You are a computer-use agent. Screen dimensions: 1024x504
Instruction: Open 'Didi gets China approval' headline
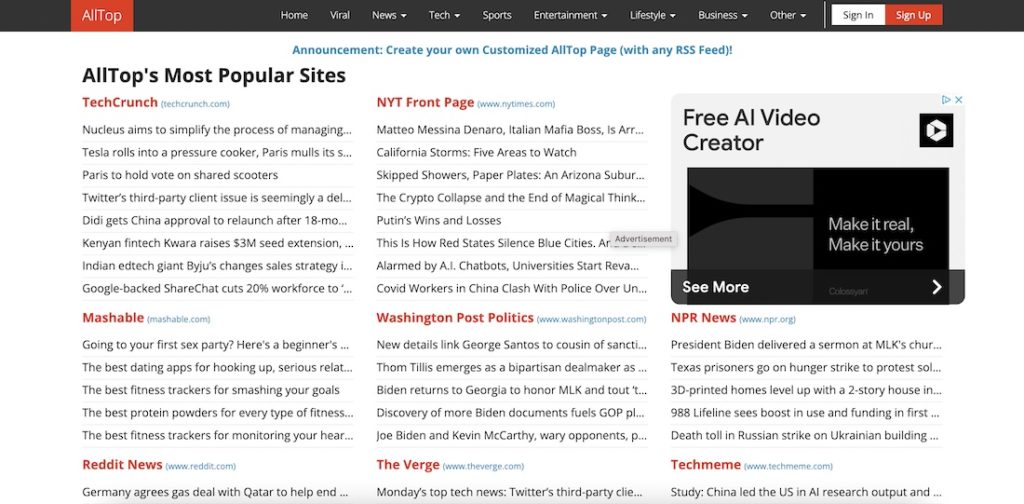pyautogui.click(x=215, y=221)
